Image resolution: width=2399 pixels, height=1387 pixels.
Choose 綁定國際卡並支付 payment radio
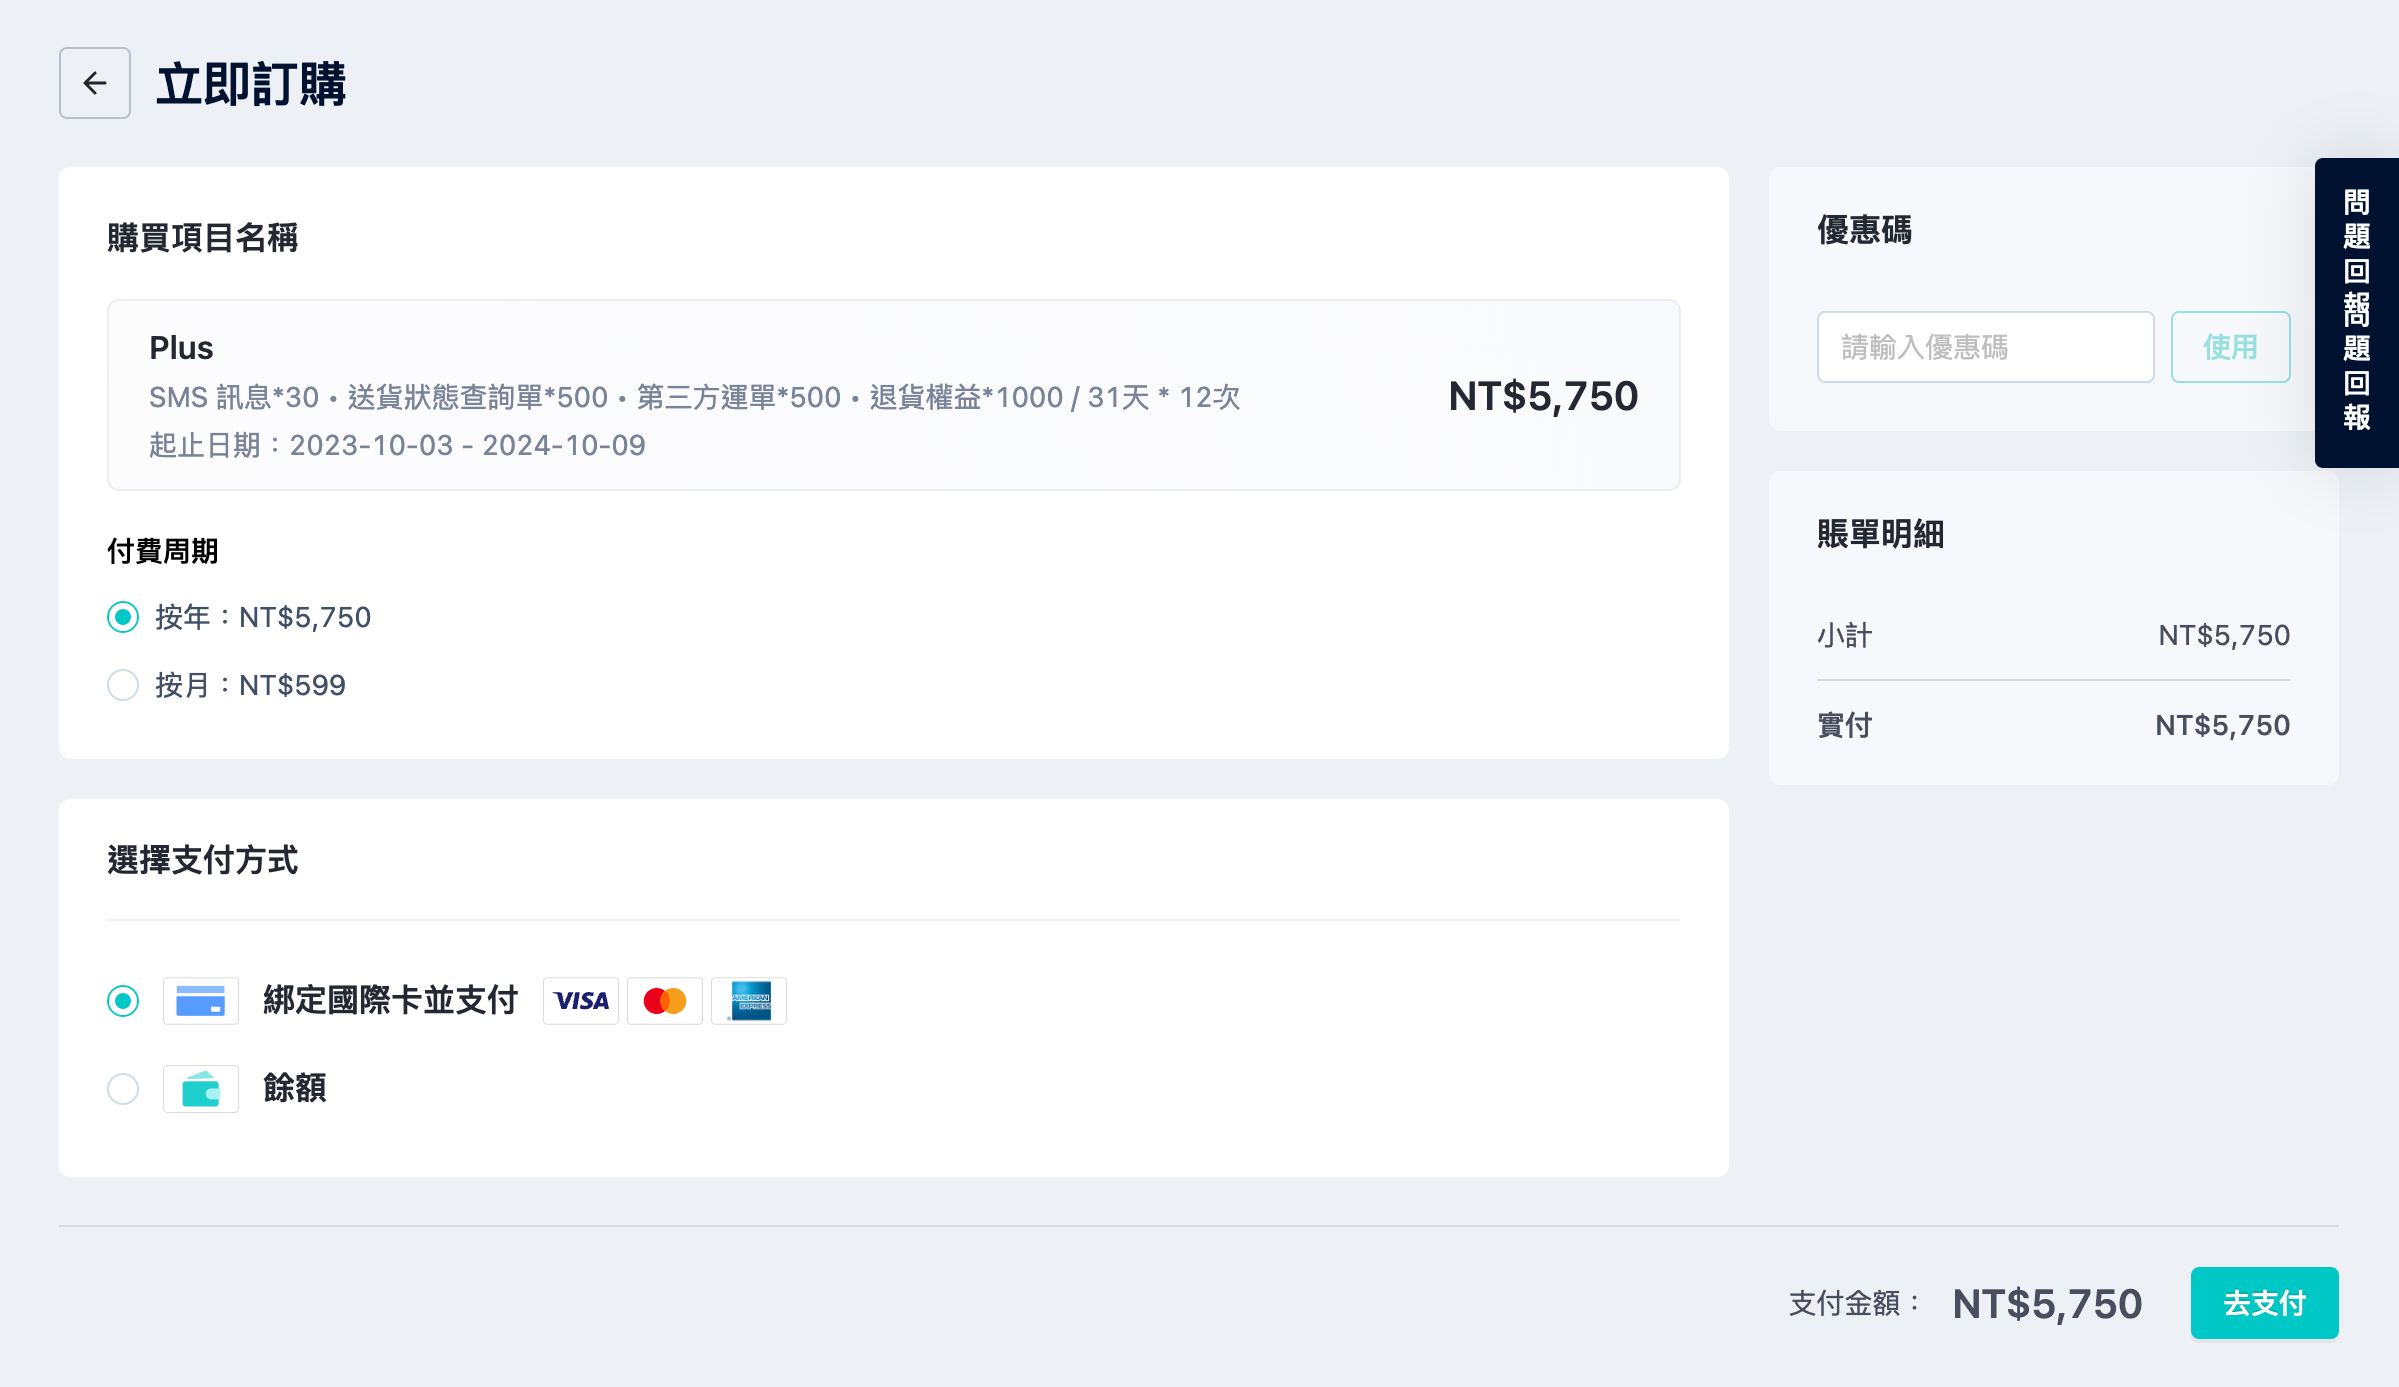click(x=123, y=1001)
